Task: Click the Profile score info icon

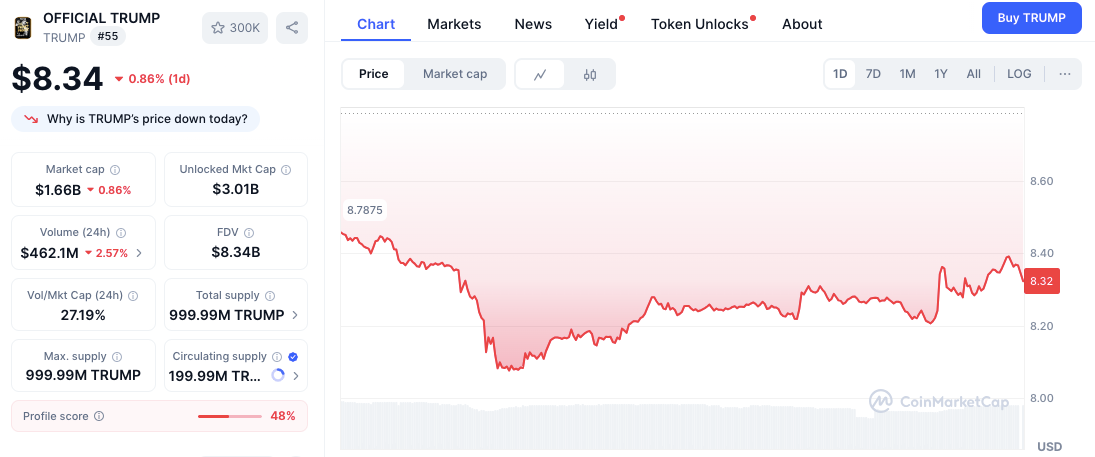Action: click(x=99, y=416)
